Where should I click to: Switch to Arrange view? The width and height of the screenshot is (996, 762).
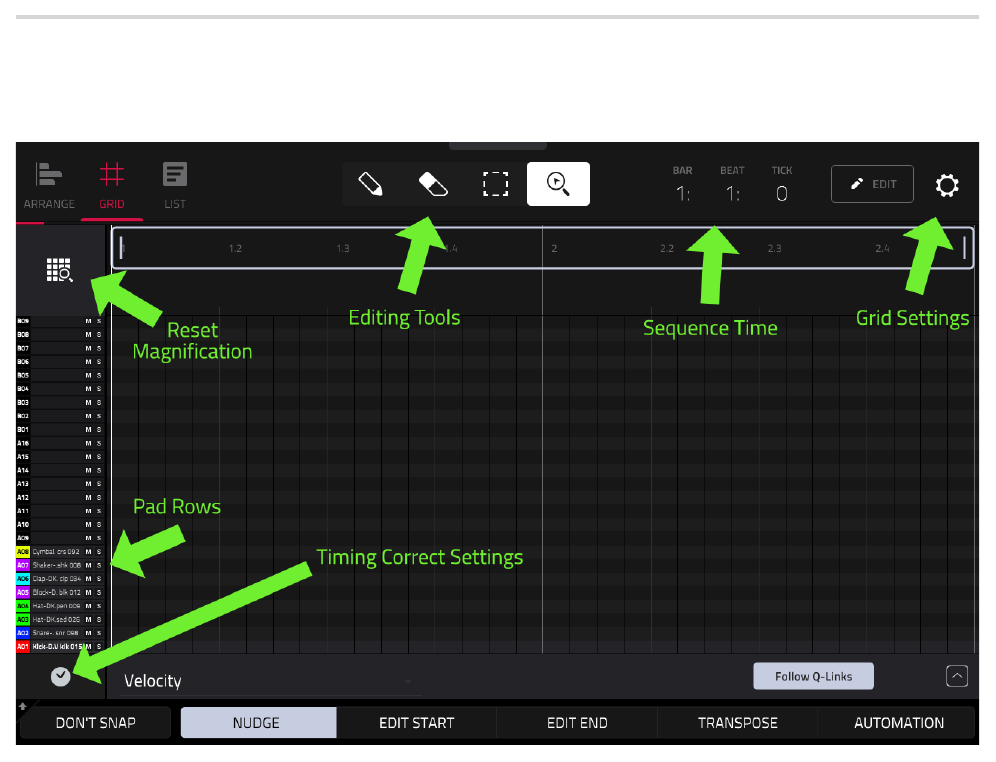49,186
